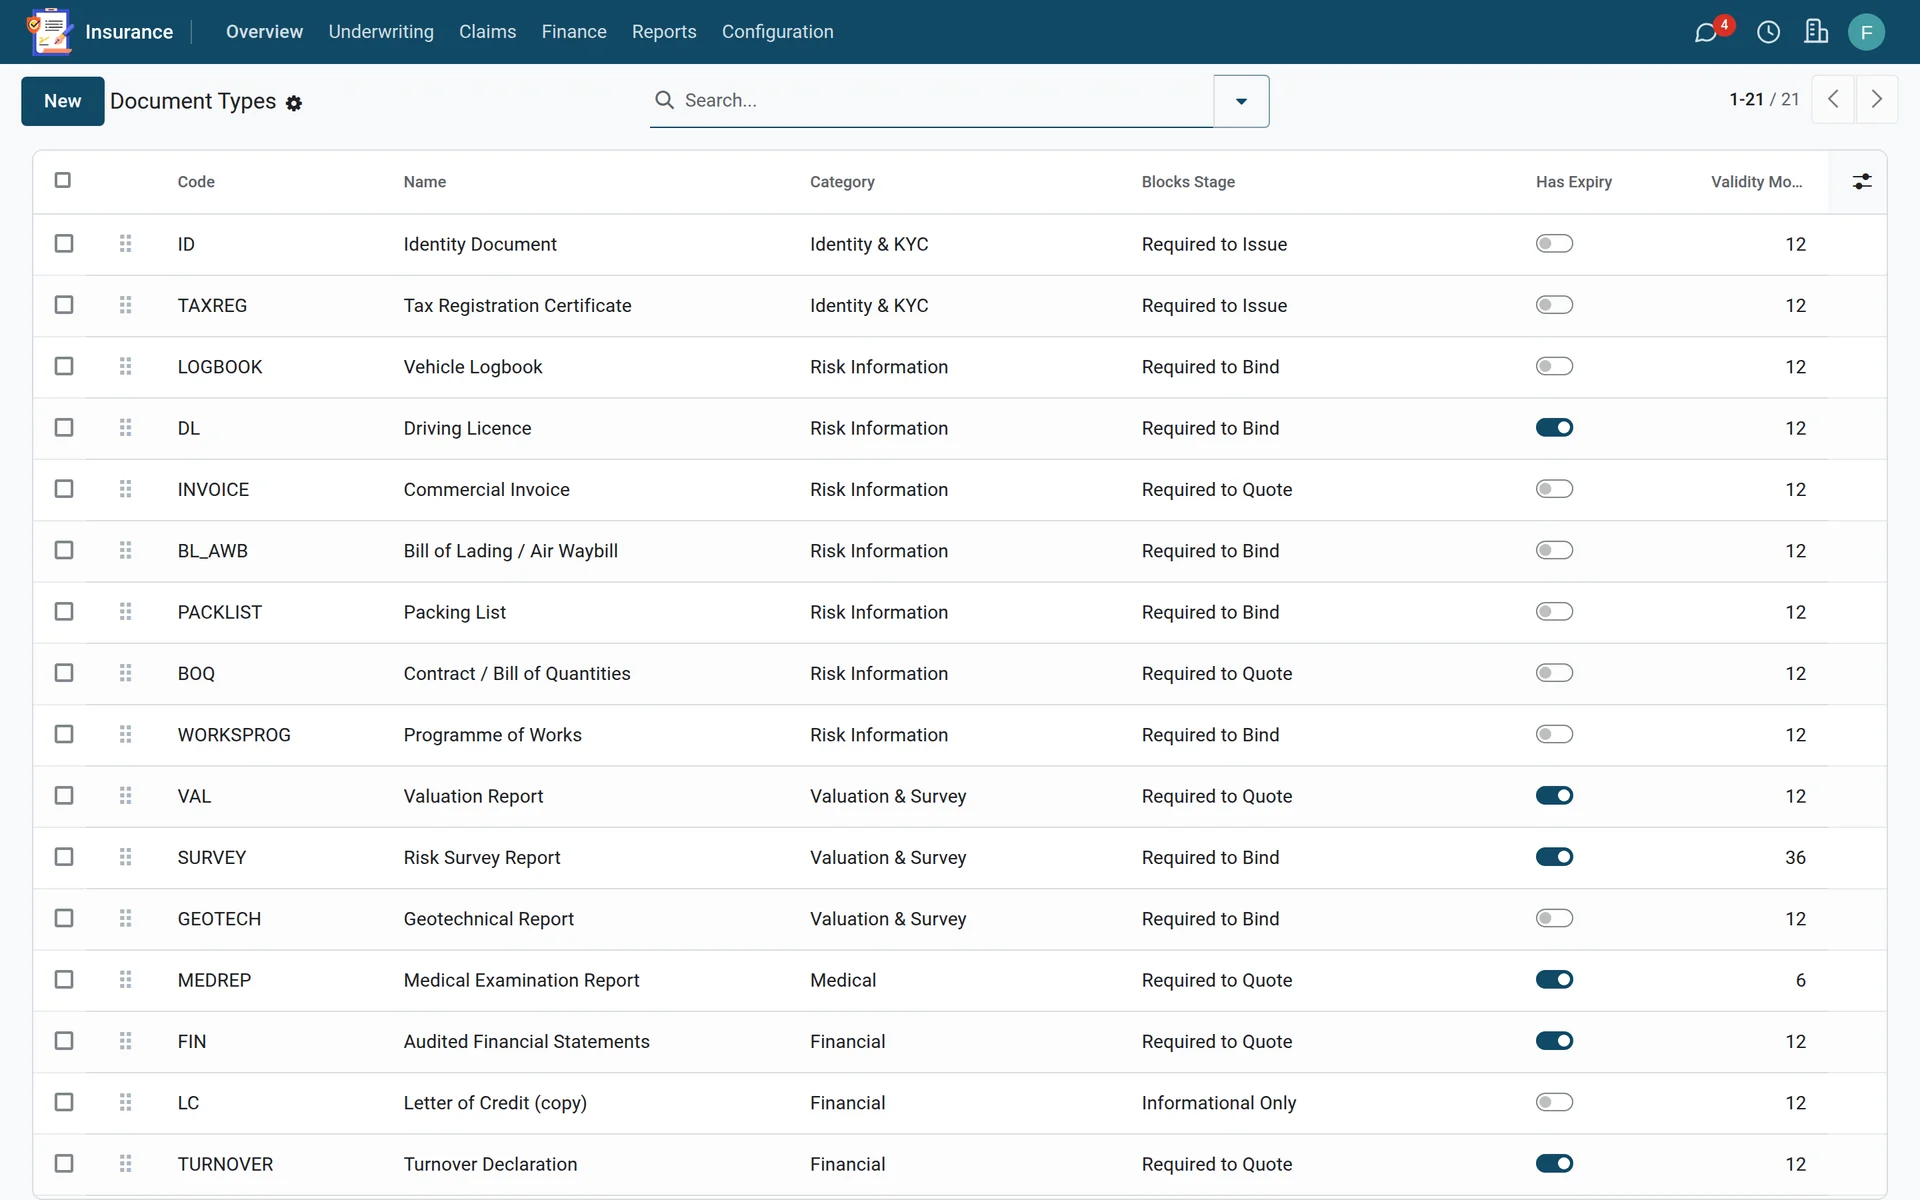
Task: Open the company building icon
Action: click(x=1816, y=32)
